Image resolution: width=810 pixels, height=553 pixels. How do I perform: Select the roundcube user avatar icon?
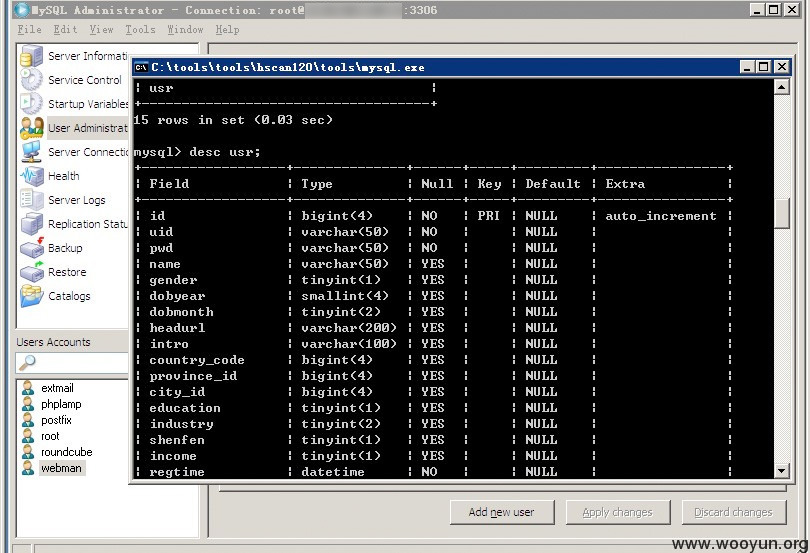click(28, 452)
